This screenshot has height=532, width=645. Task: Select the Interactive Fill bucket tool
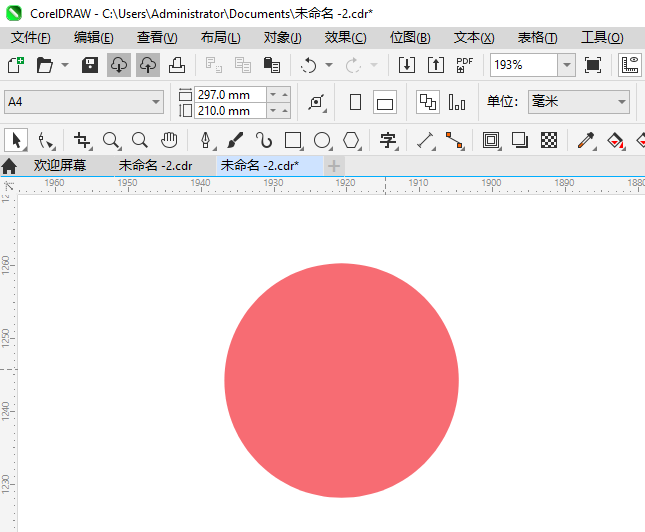point(615,140)
